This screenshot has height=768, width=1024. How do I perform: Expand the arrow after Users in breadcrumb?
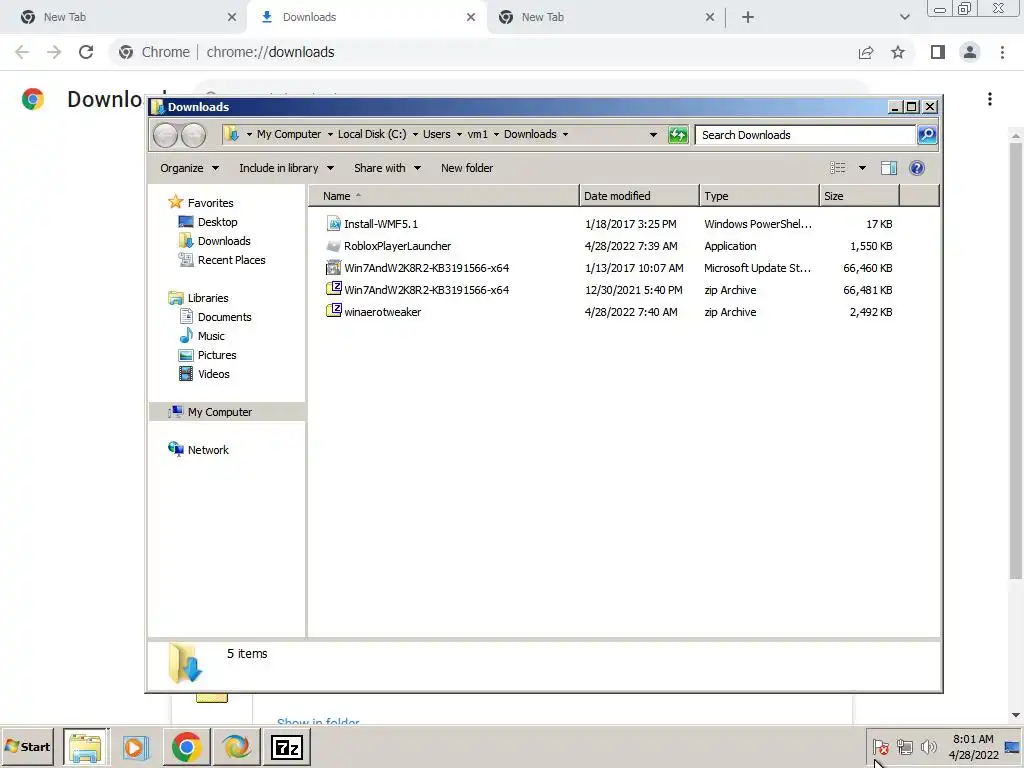tap(459, 135)
